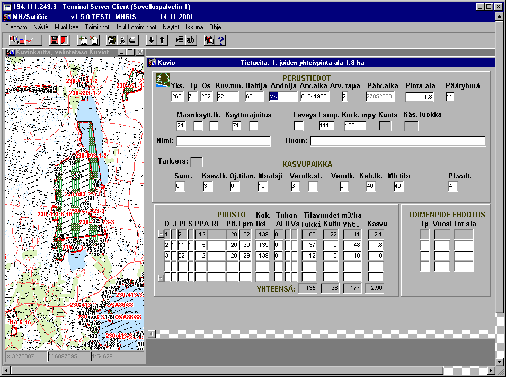Click the green plus add-record toolbar icon
This screenshot has height=377, width=506.
coord(82,40)
